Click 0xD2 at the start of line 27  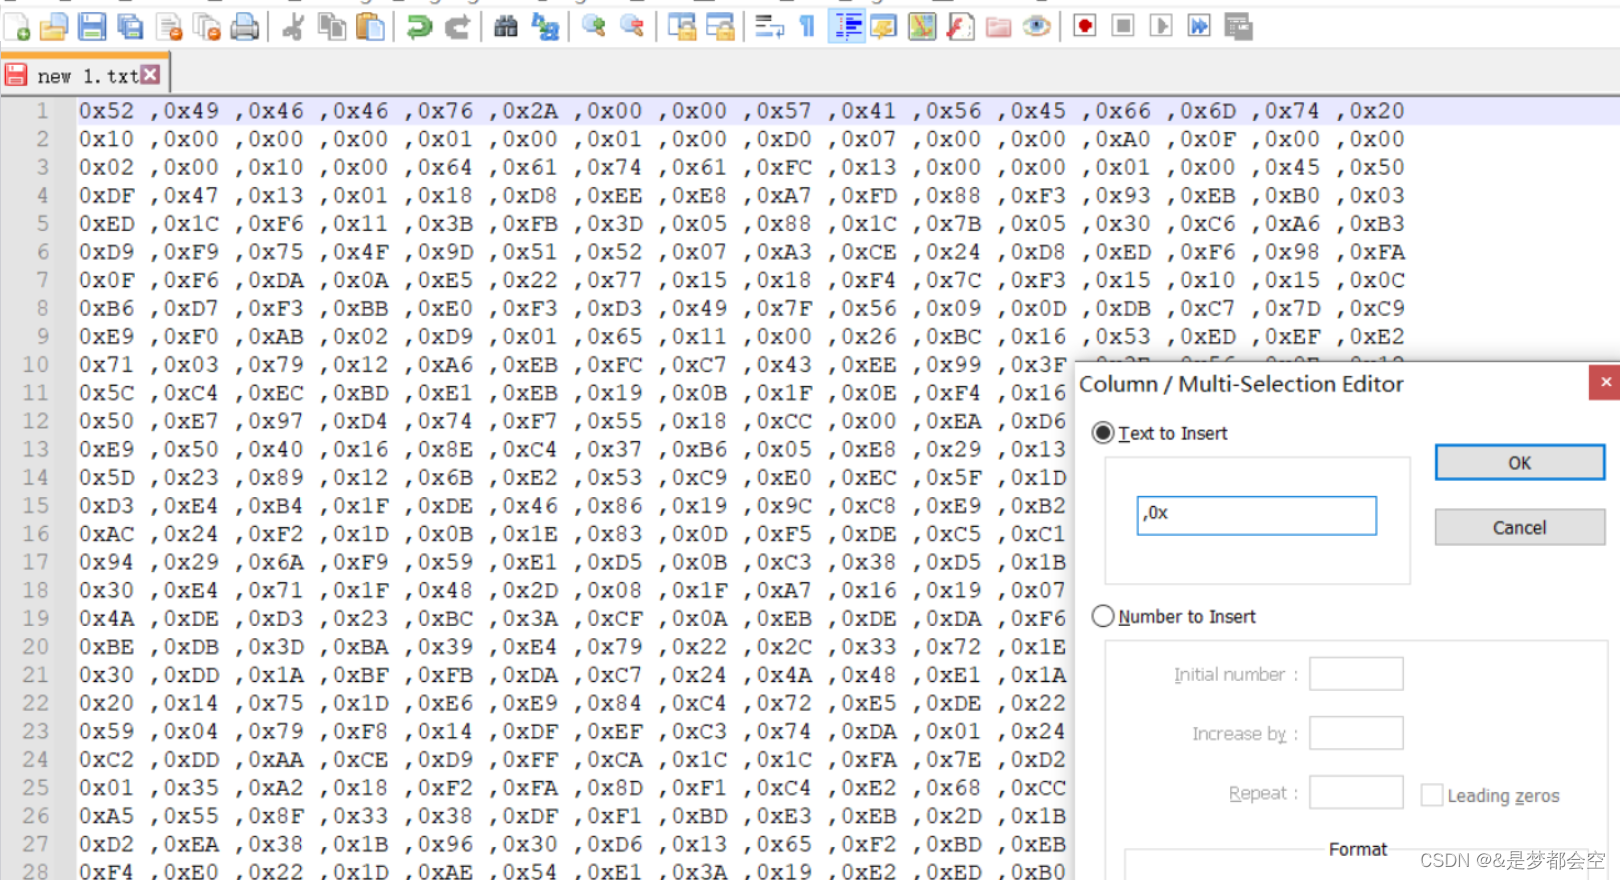pos(106,844)
